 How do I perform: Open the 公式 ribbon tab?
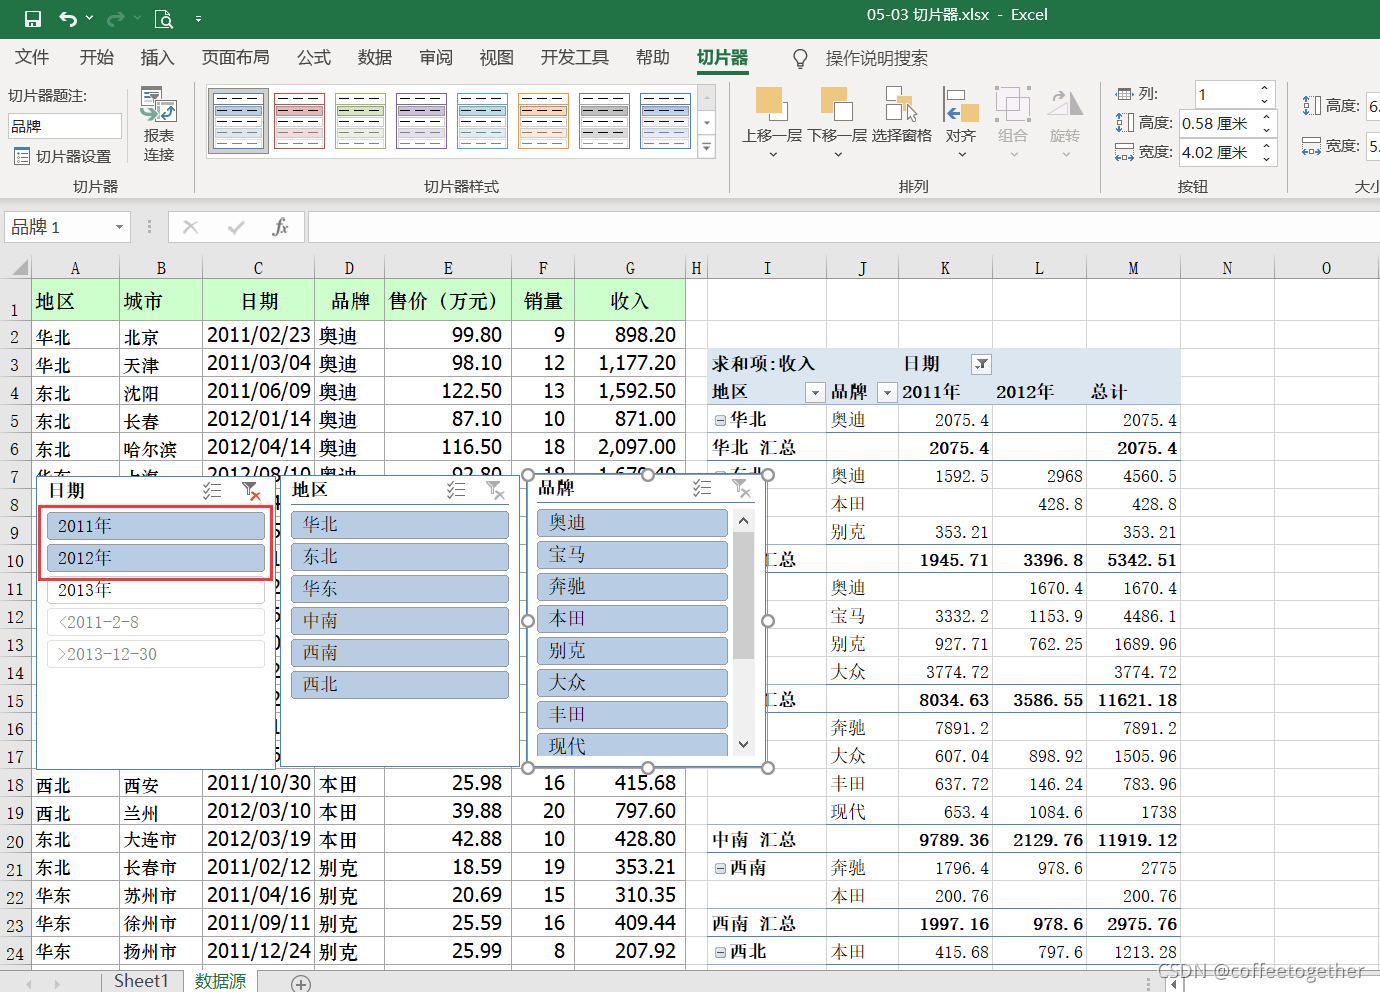314,58
